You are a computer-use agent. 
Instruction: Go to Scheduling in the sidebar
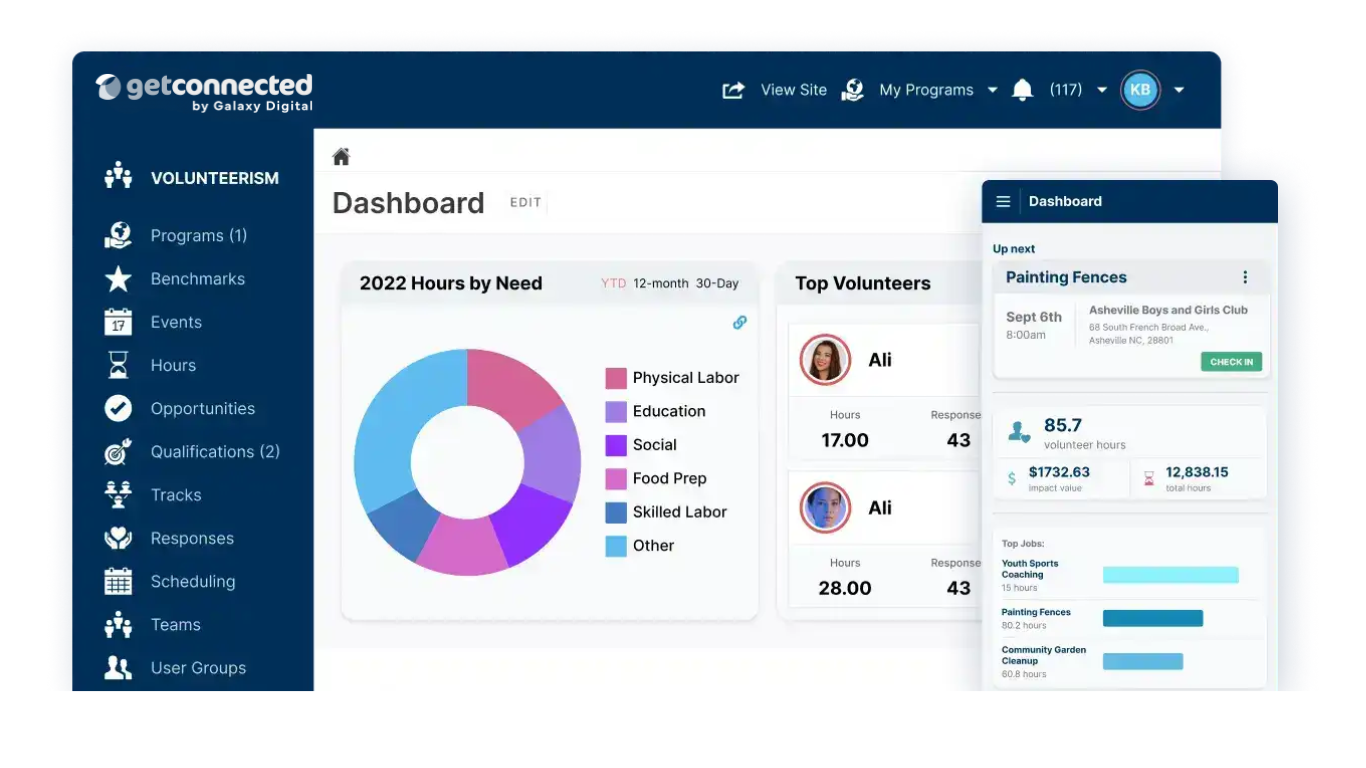(193, 581)
